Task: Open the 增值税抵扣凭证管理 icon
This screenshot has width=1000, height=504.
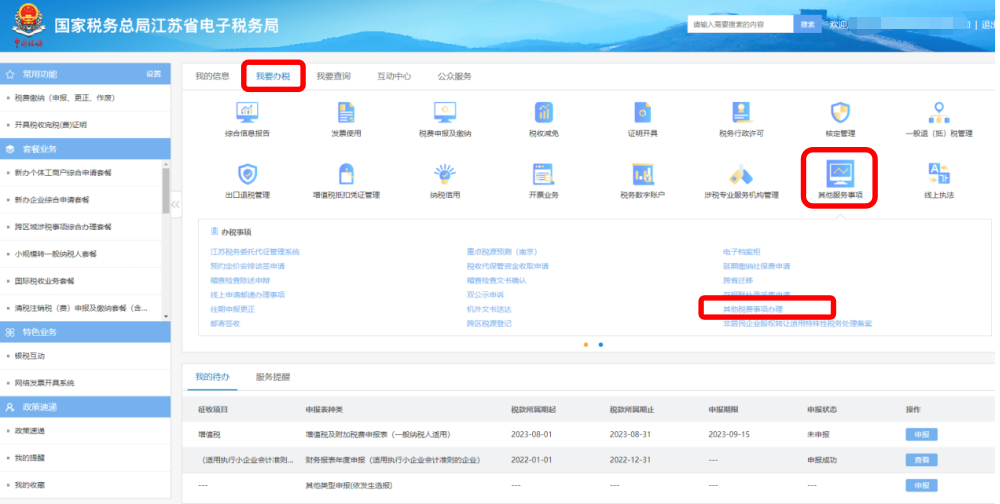Action: pyautogui.click(x=346, y=174)
